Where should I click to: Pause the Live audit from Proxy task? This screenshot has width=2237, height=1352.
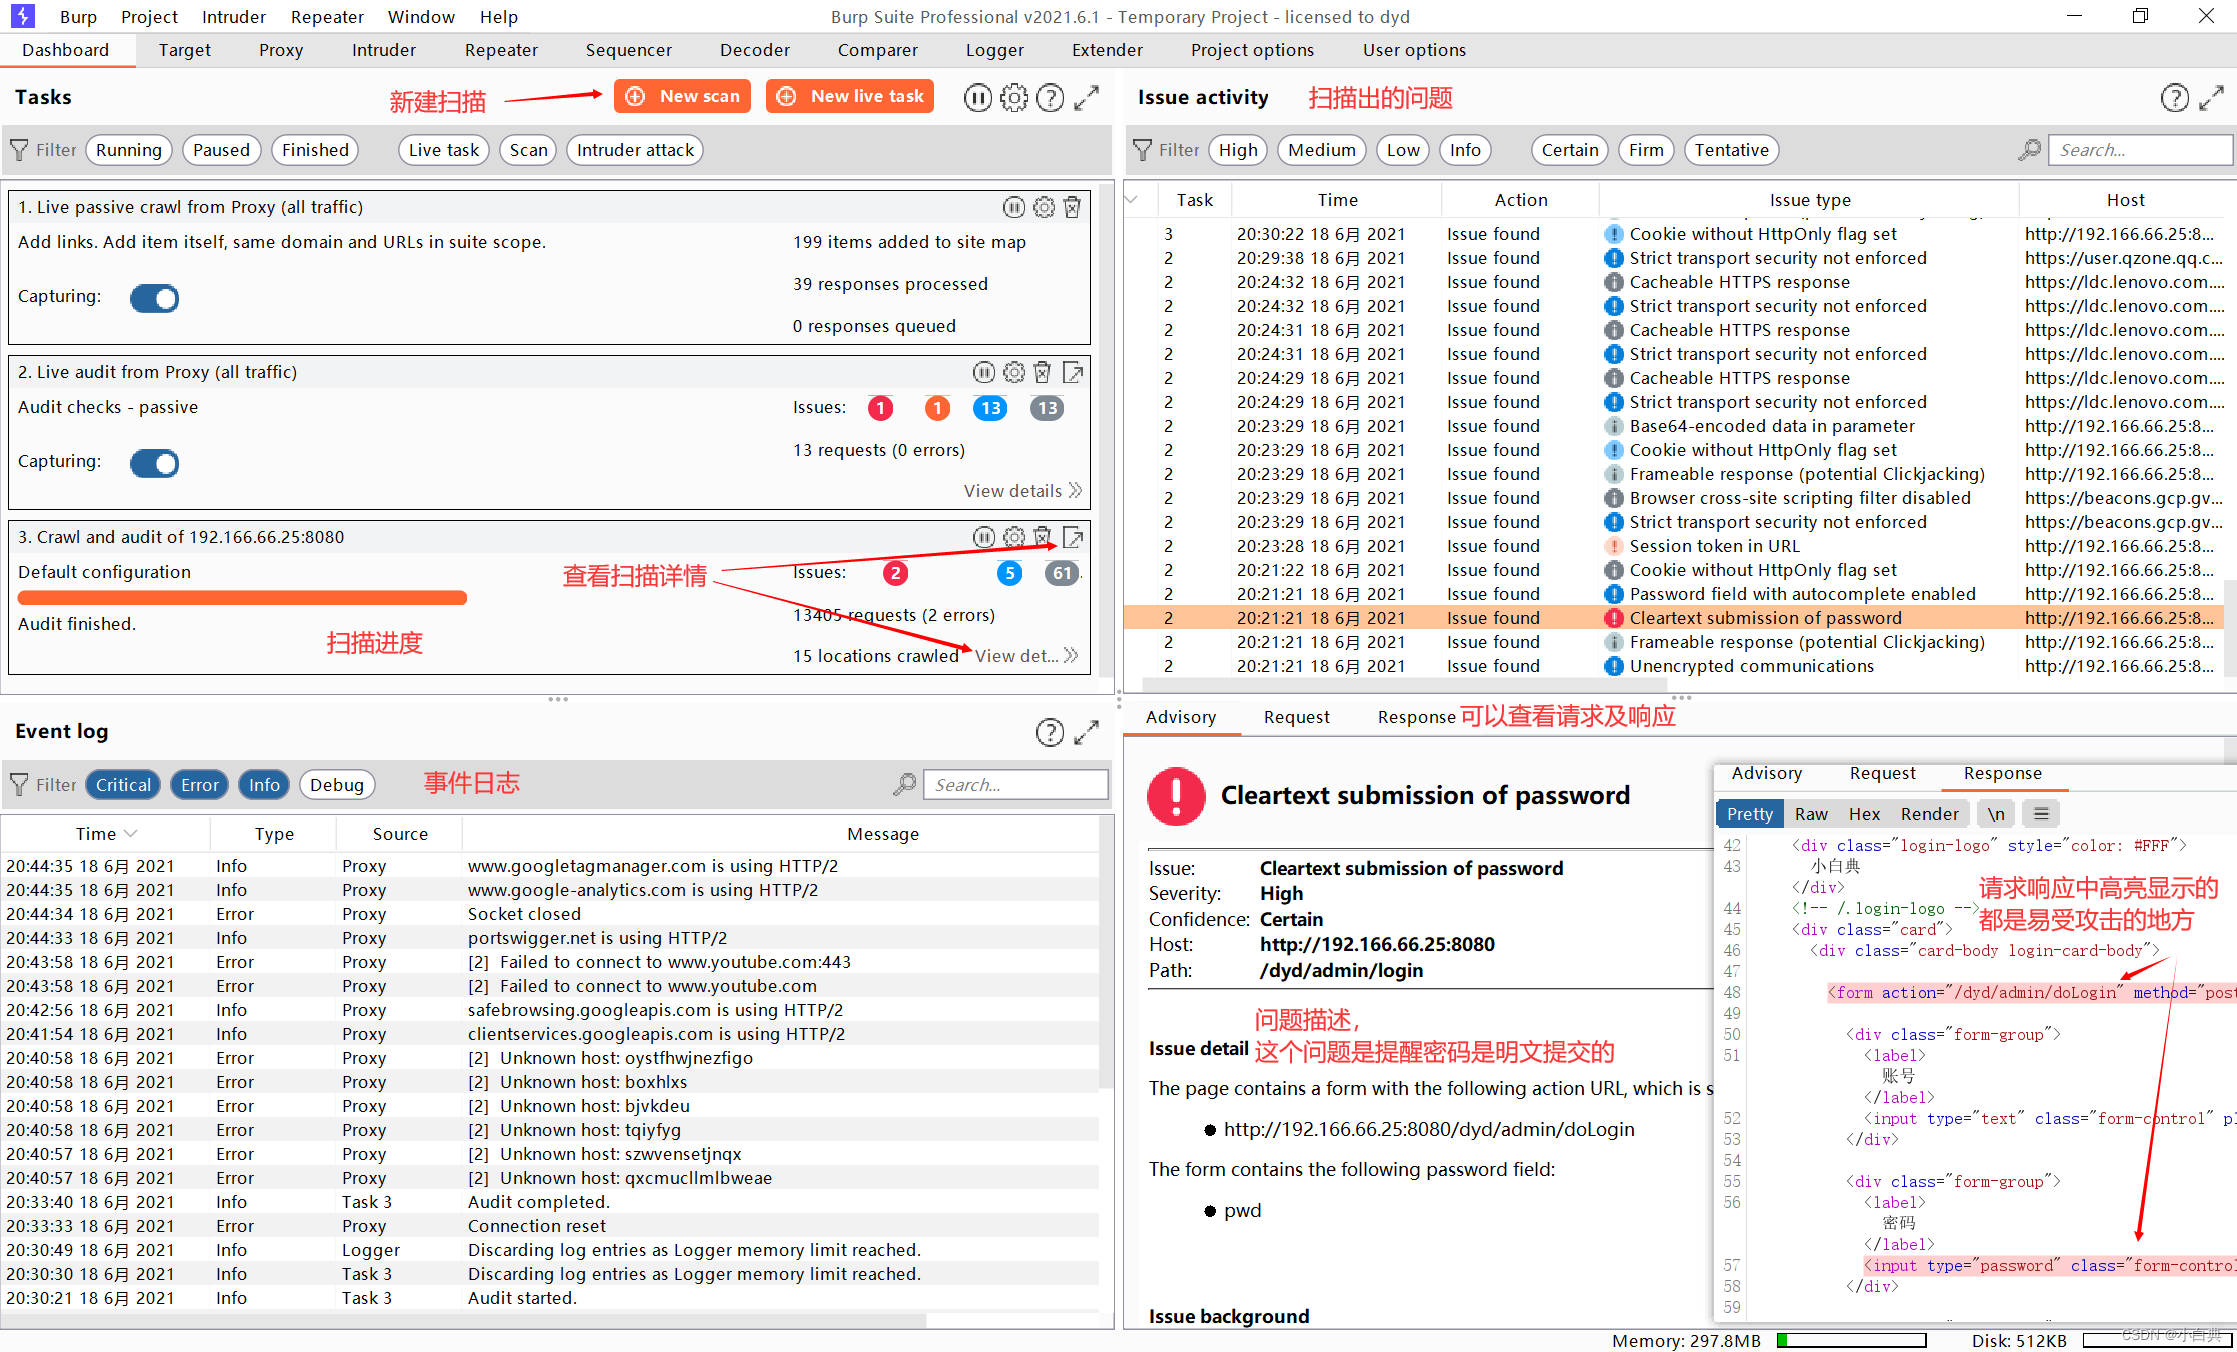tap(984, 372)
